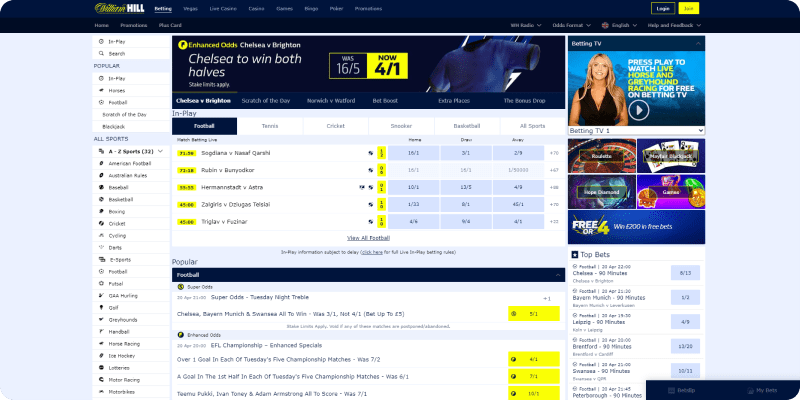Select 16/1 home odds for Sogdiana

point(413,153)
